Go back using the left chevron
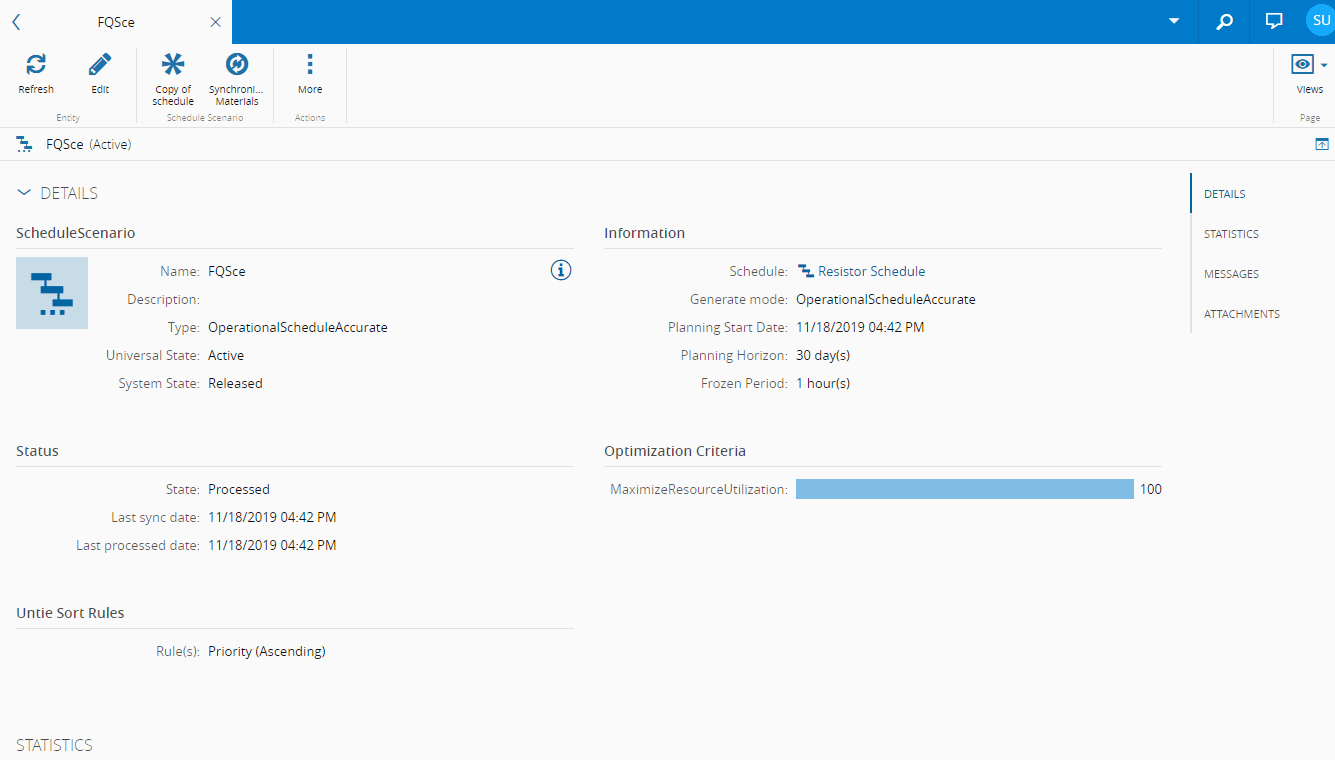Image resolution: width=1335 pixels, height=760 pixels. click(x=16, y=22)
